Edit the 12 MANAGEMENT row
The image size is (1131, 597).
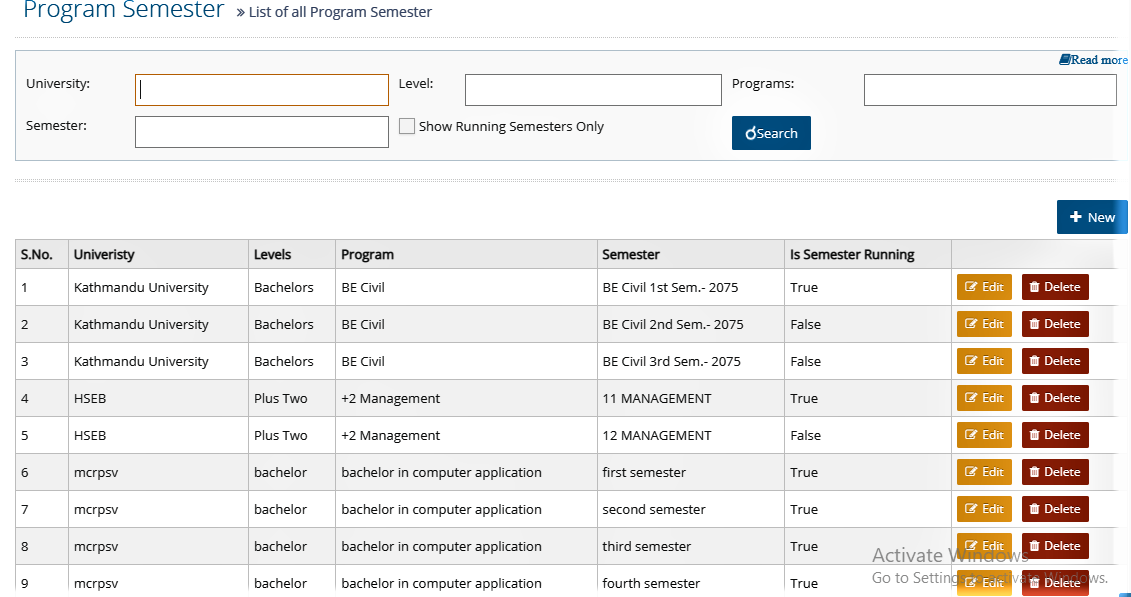(x=984, y=435)
